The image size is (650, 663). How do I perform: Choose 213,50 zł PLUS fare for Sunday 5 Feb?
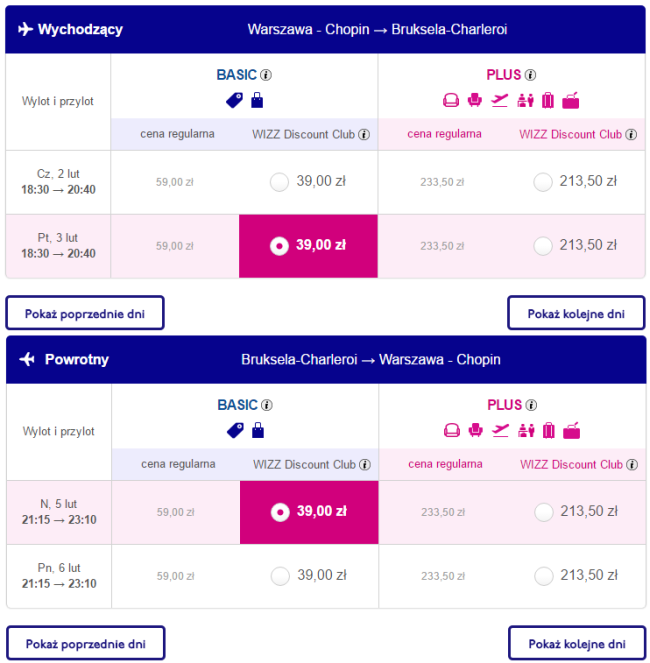(543, 512)
